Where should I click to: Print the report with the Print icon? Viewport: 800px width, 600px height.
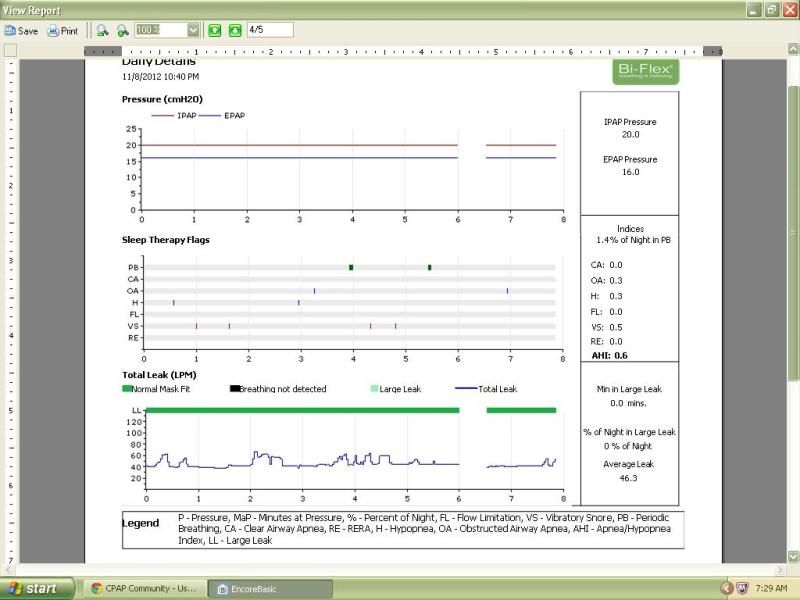pyautogui.click(x=62, y=31)
